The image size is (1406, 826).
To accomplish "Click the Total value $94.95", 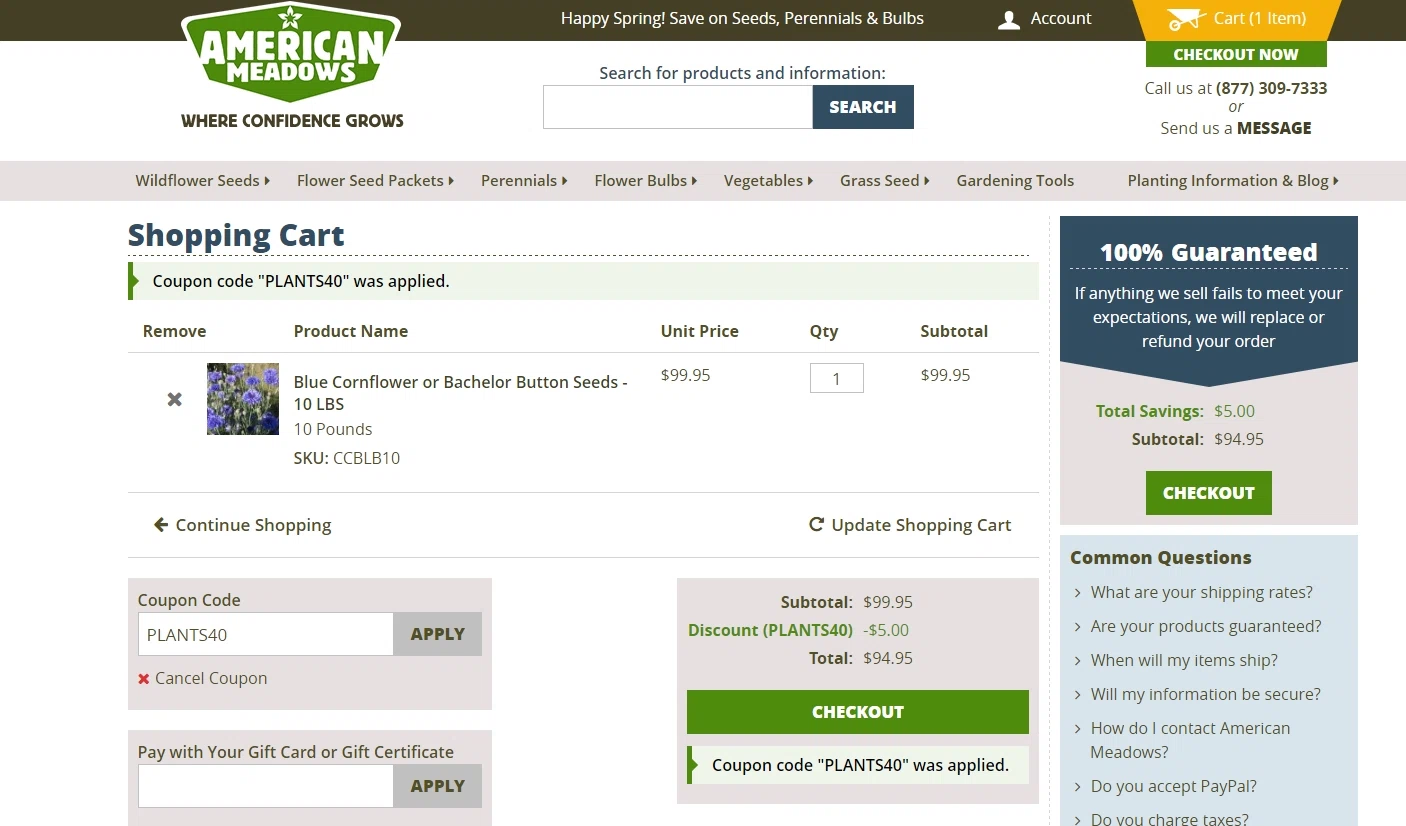I will pyautogui.click(x=888, y=658).
